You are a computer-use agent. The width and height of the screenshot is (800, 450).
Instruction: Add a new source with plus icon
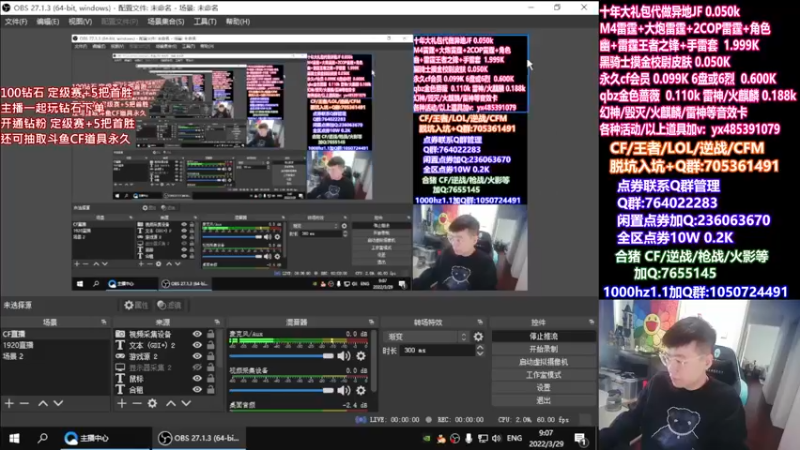(121, 404)
